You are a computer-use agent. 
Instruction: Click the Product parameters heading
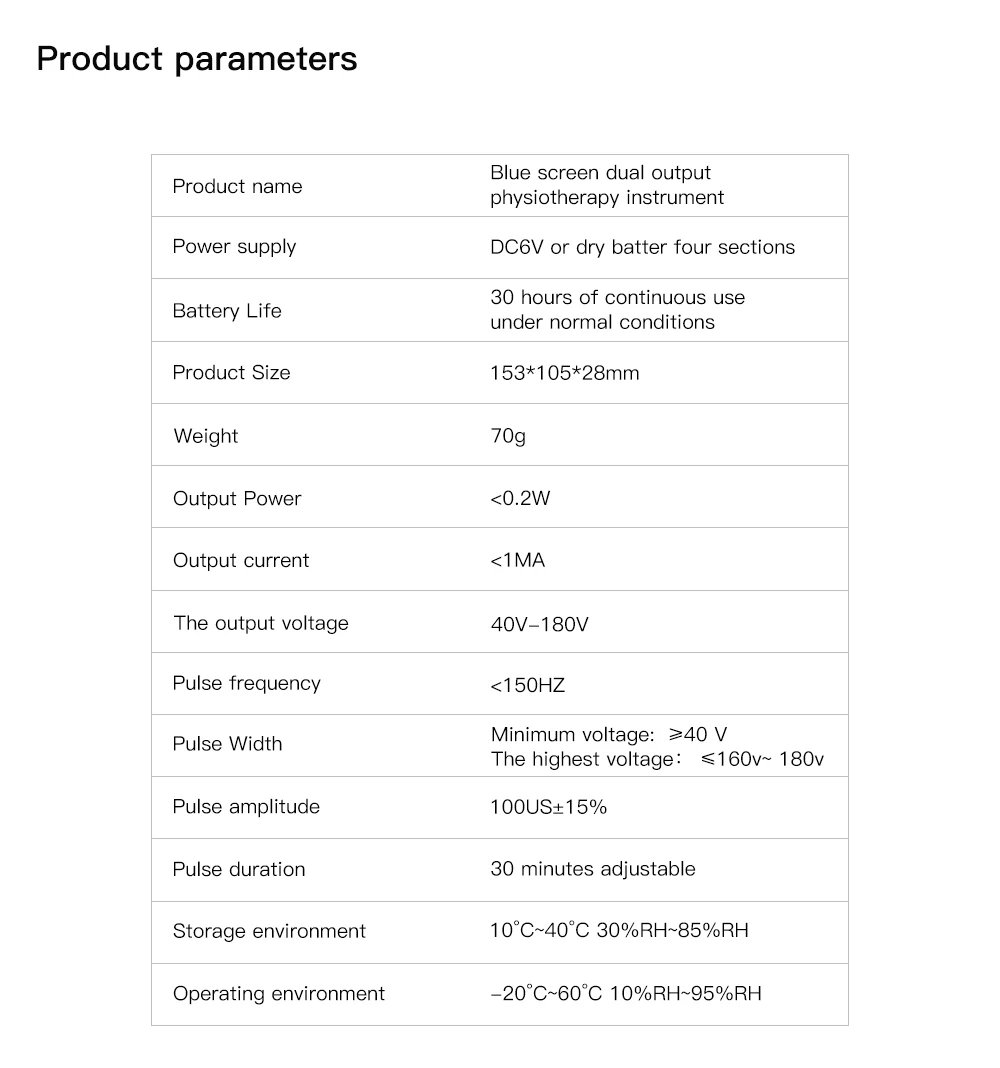196,59
